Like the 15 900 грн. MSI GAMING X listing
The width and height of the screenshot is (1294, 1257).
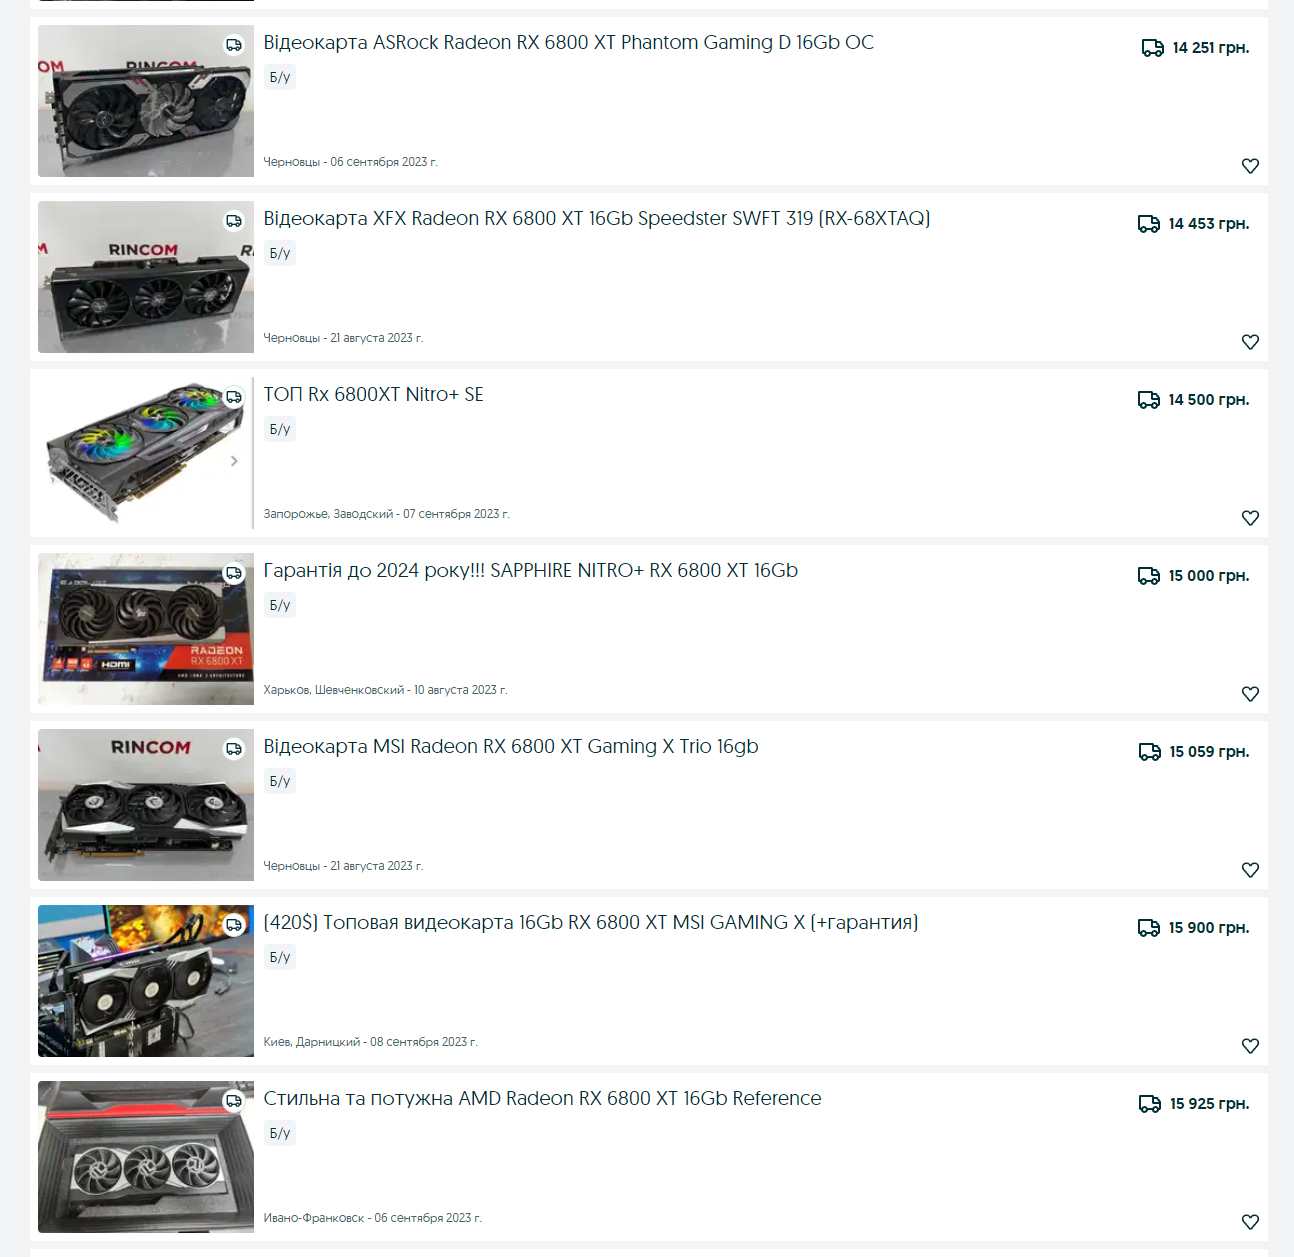point(1250,1046)
